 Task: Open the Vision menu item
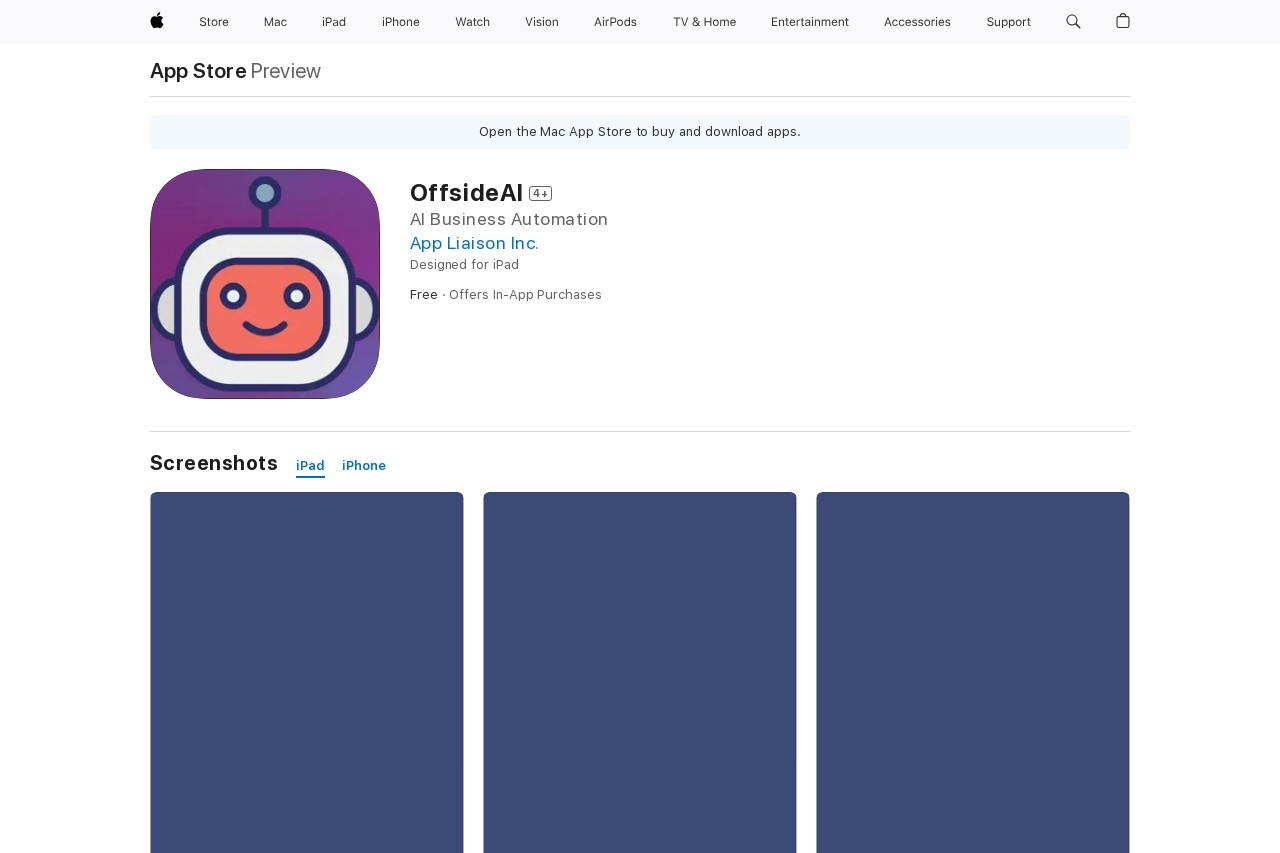click(x=542, y=22)
